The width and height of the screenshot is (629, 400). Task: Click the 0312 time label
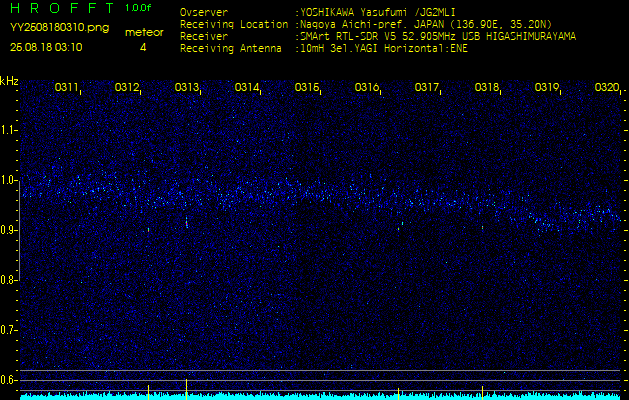[126, 87]
